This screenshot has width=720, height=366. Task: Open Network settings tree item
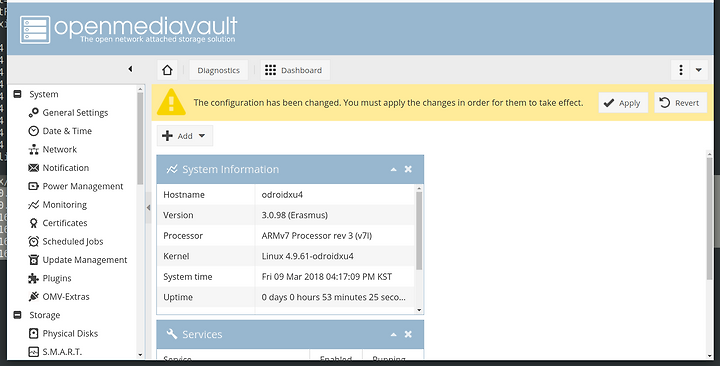coord(60,149)
